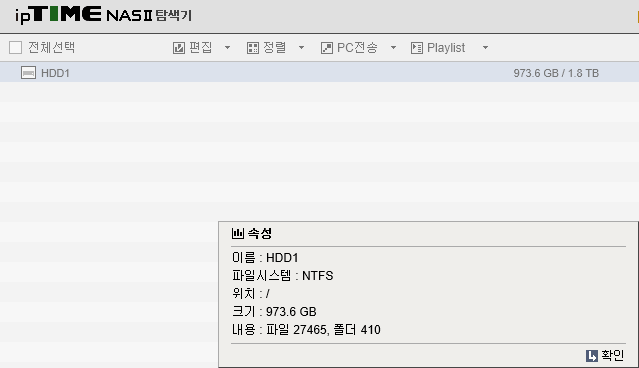The image size is (639, 368).
Task: Open the 편집 menu label
Action: tap(201, 48)
